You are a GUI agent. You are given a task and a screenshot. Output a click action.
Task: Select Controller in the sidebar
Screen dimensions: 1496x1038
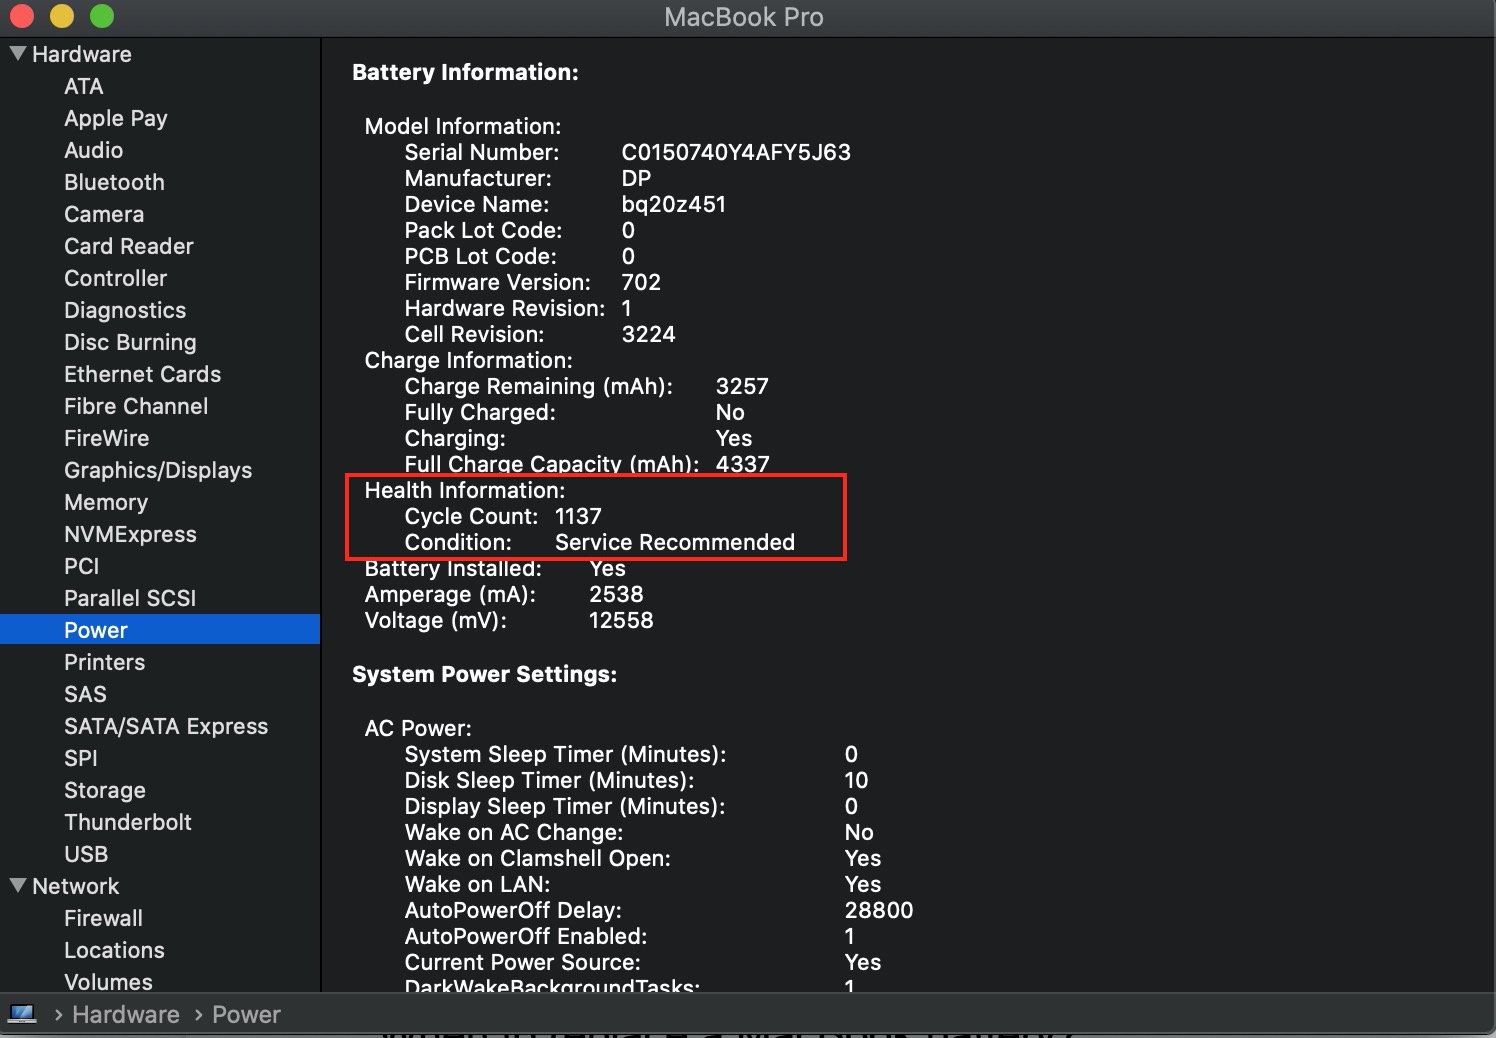click(116, 278)
